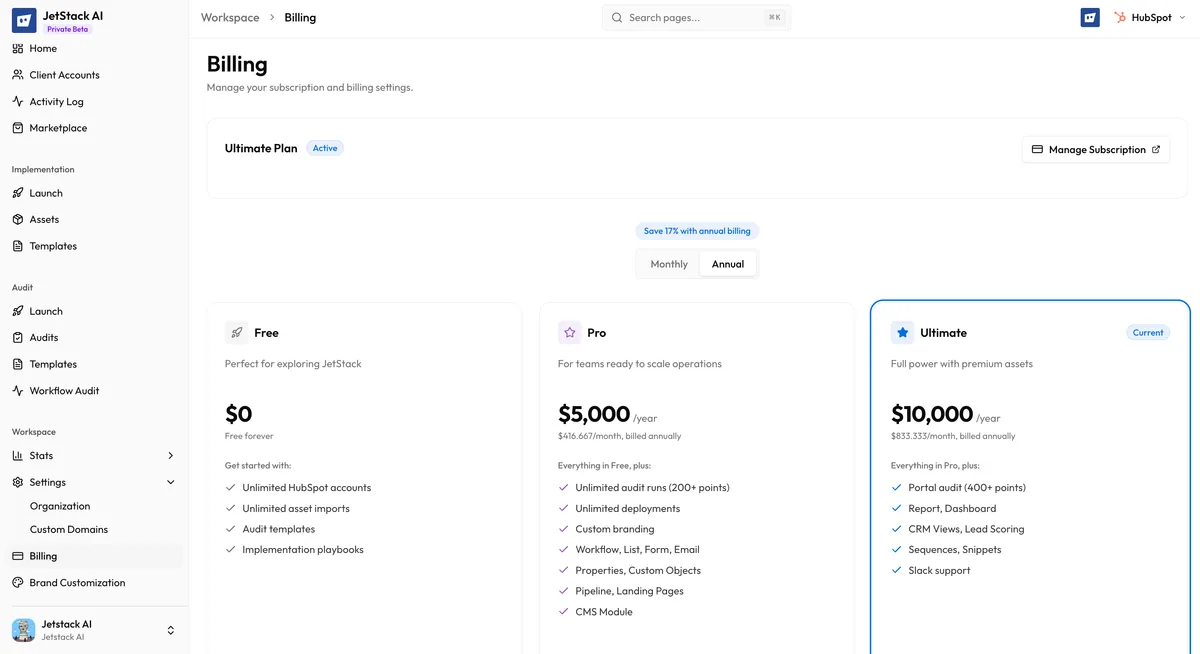
Task: Expand the Stats section chevron
Action: pos(171,455)
